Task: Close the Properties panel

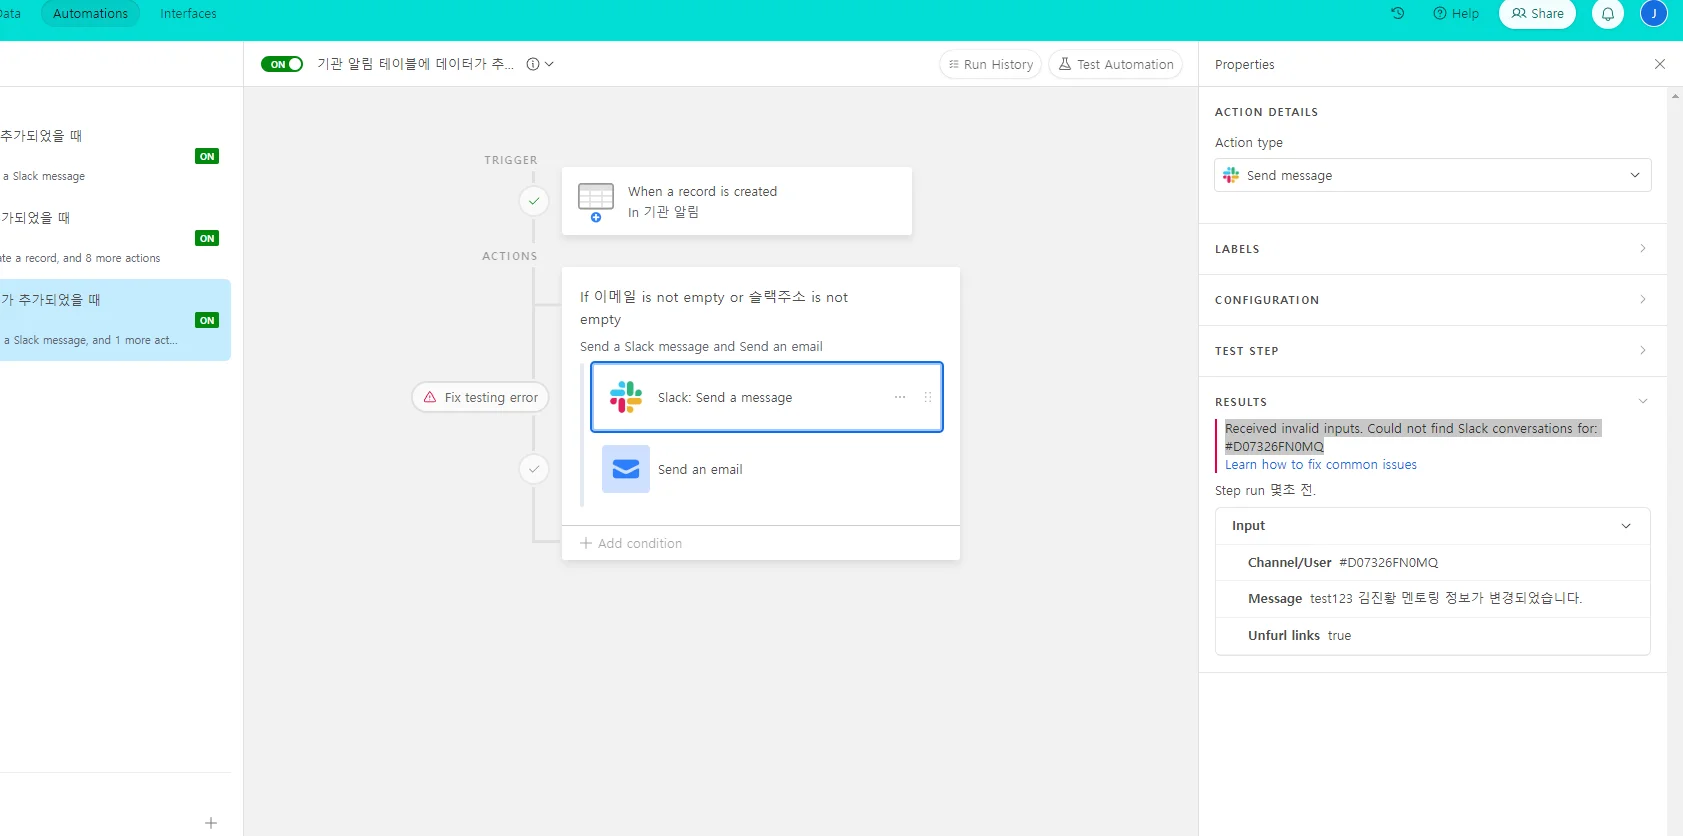Action: [x=1660, y=64]
